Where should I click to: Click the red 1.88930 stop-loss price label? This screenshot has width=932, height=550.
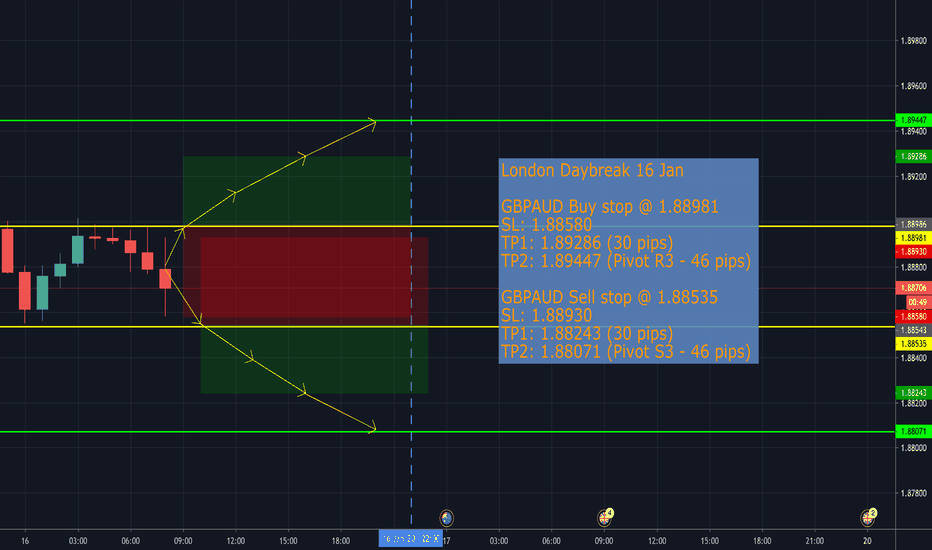[x=913, y=253]
